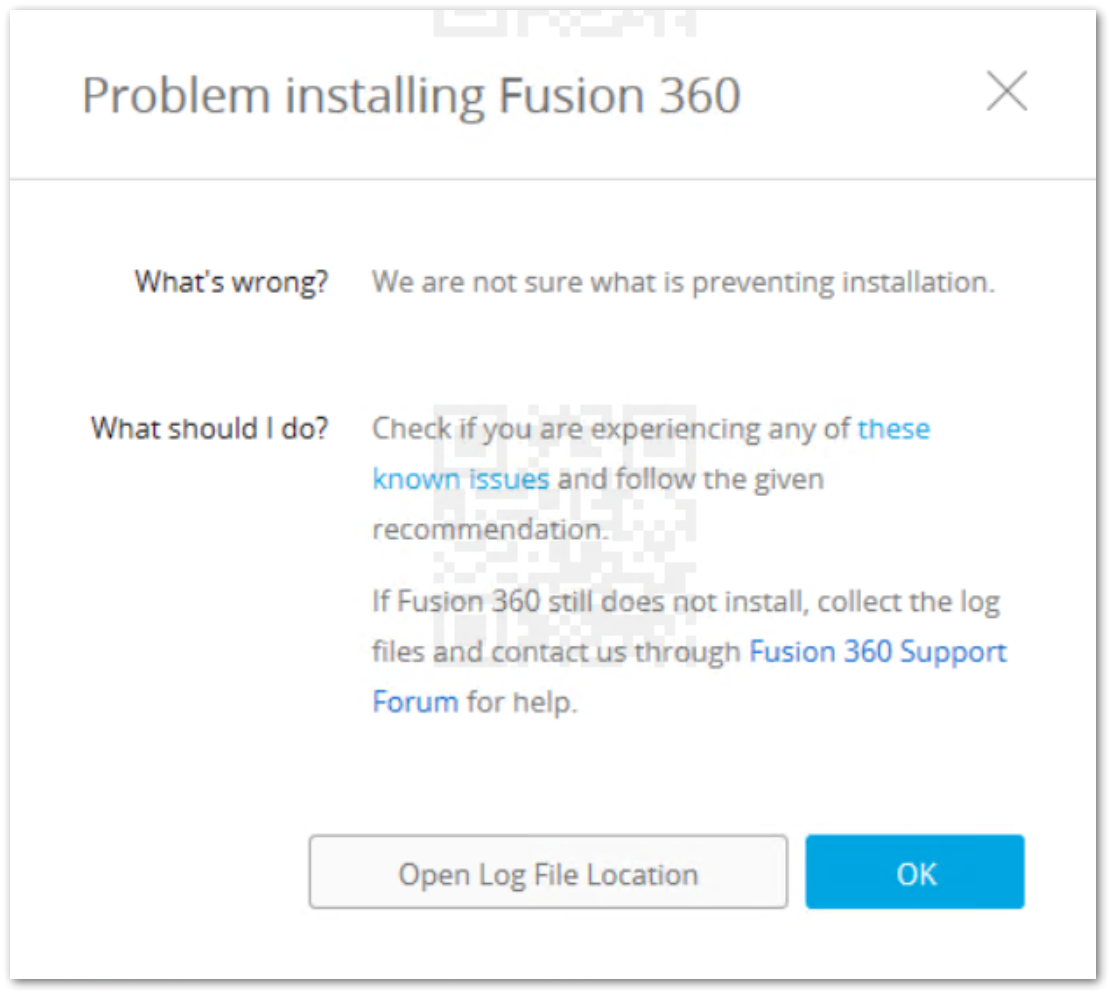Click the word "recommendation."

(x=490, y=529)
